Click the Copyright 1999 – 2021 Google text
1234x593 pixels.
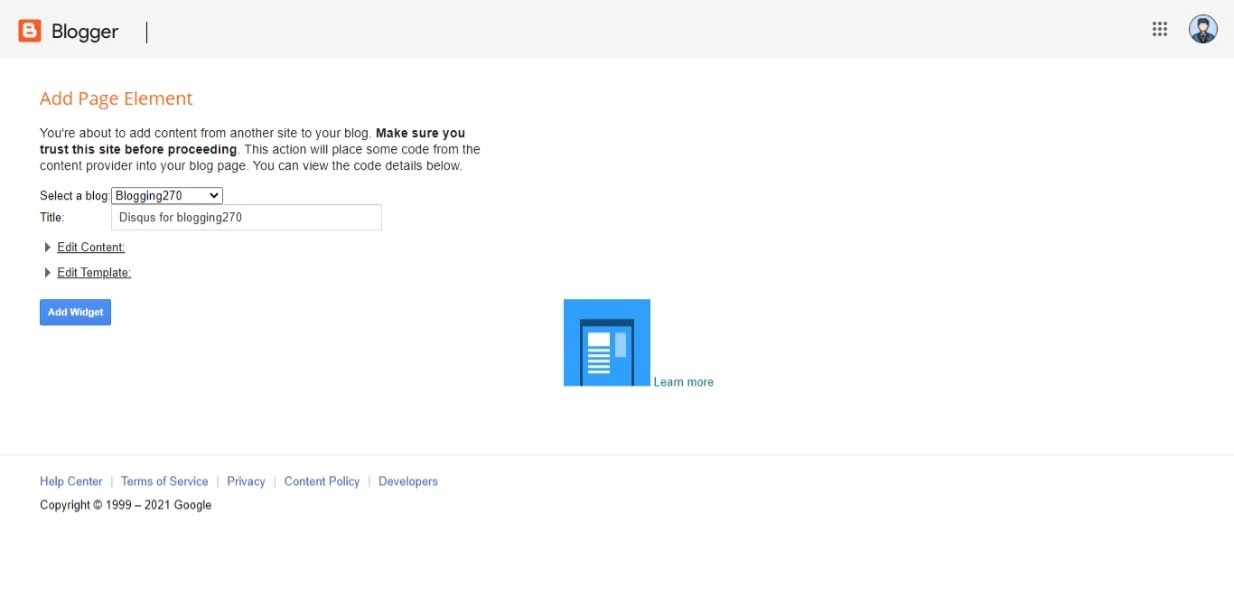[126, 505]
